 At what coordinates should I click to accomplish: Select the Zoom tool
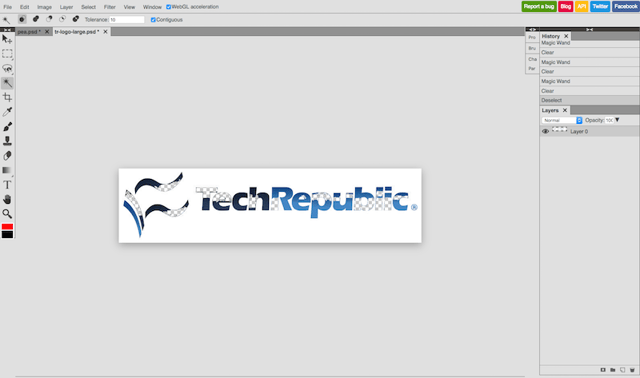[x=7, y=214]
